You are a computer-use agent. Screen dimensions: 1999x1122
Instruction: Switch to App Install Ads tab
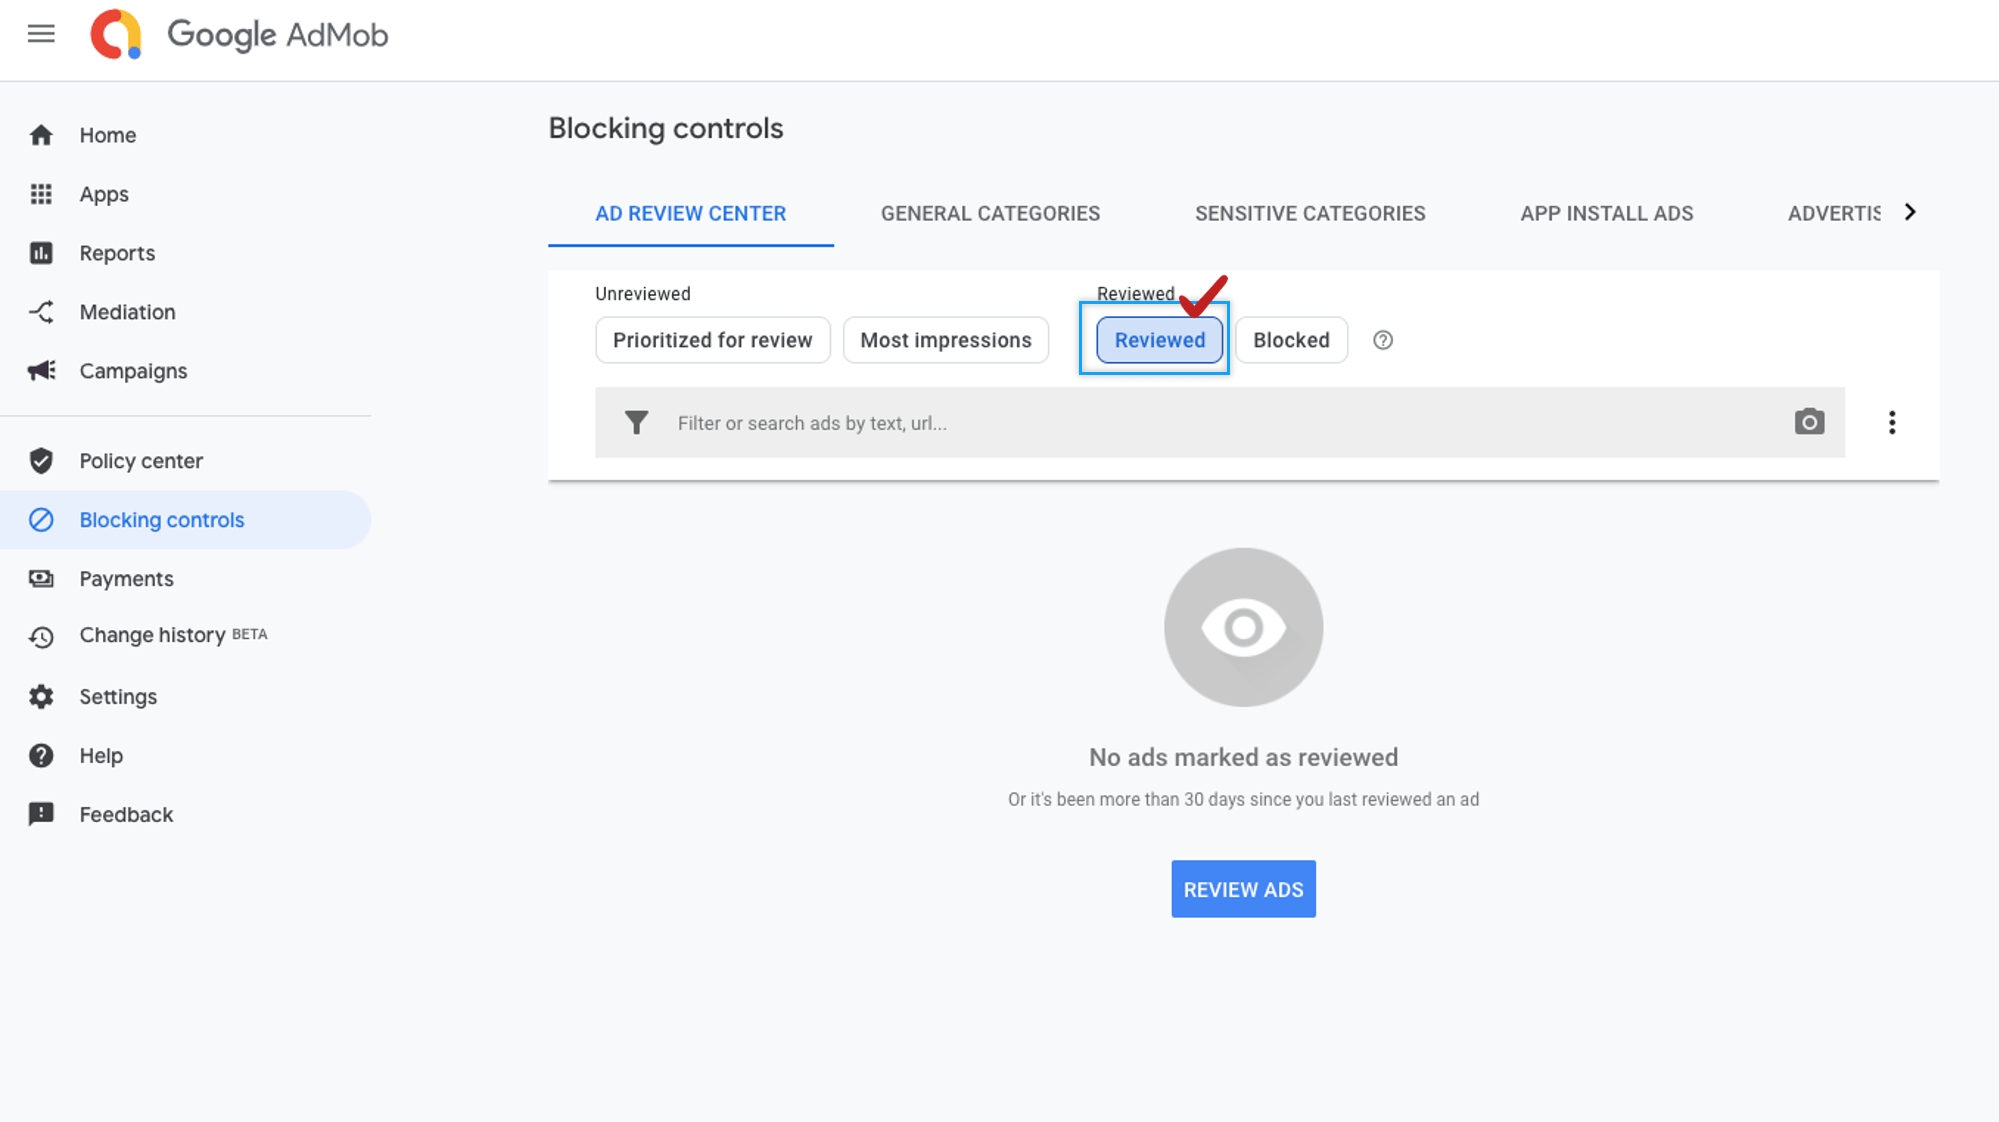coord(1606,214)
